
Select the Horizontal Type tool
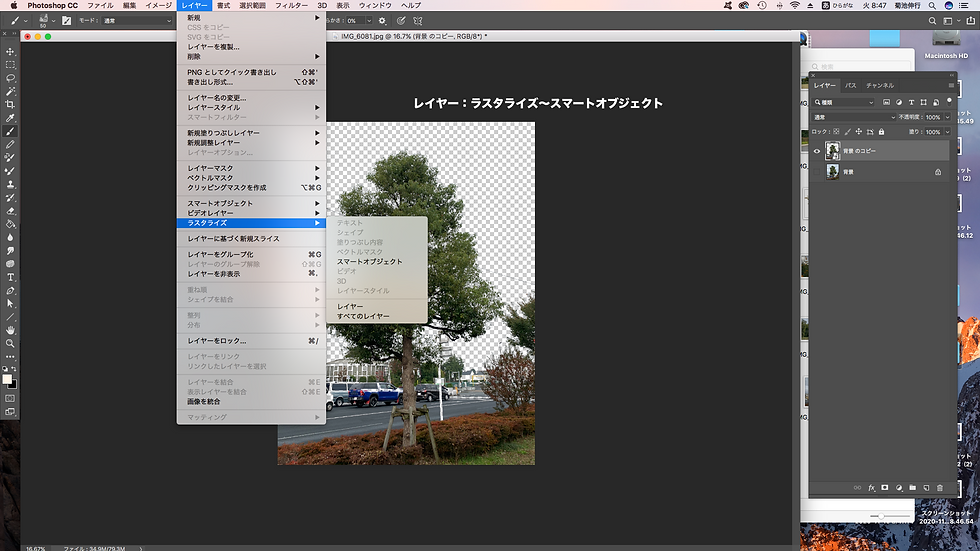point(10,277)
